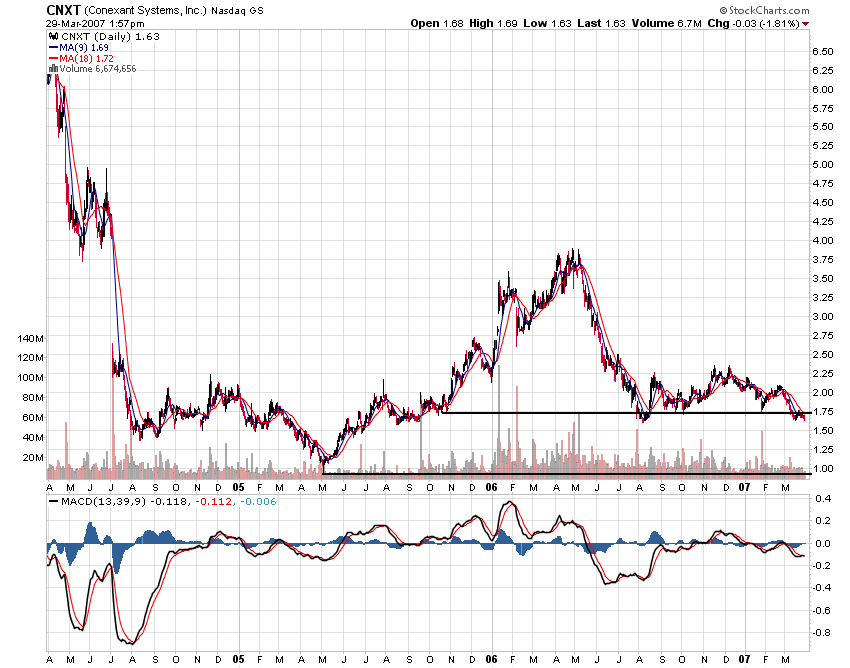Click the MACD(13,39,9) indicator label

coord(104,502)
